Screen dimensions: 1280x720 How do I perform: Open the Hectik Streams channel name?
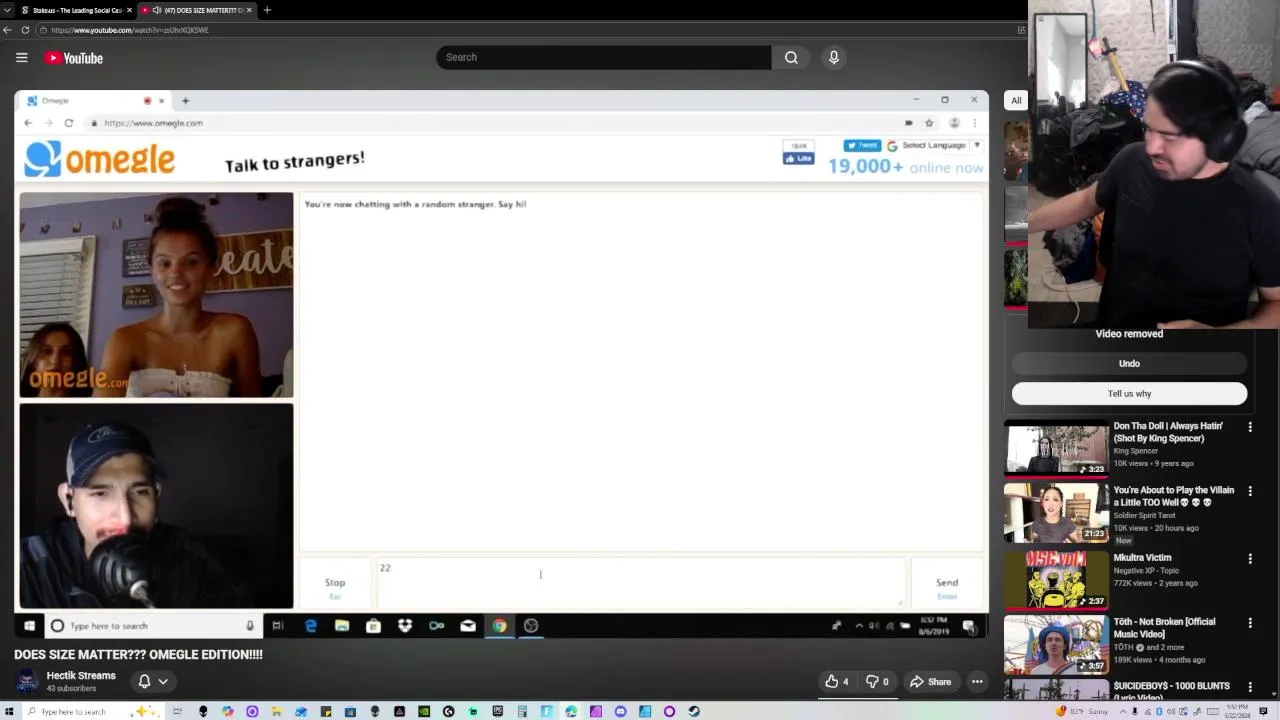(81, 676)
